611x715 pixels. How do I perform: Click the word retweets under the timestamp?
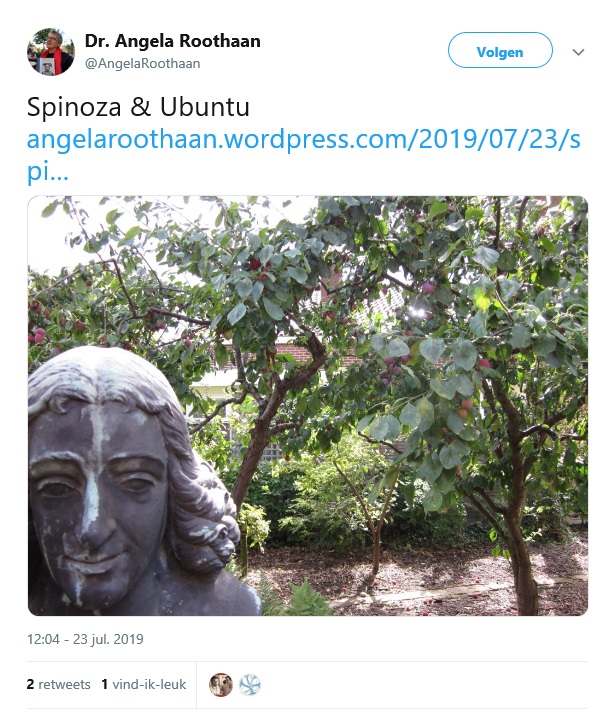coord(64,684)
